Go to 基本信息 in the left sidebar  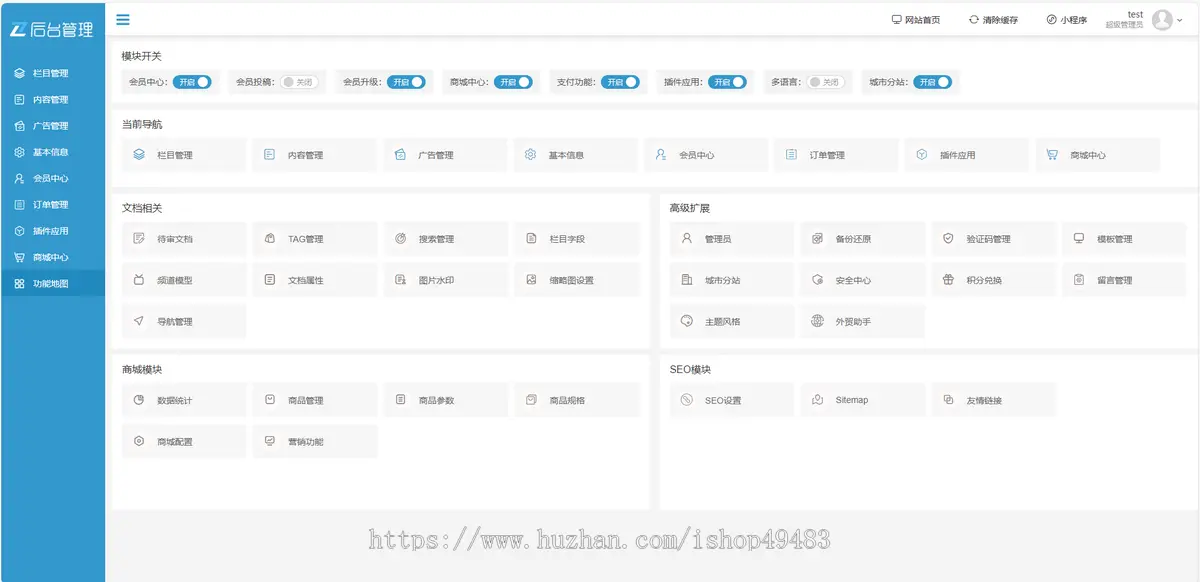[x=52, y=152]
